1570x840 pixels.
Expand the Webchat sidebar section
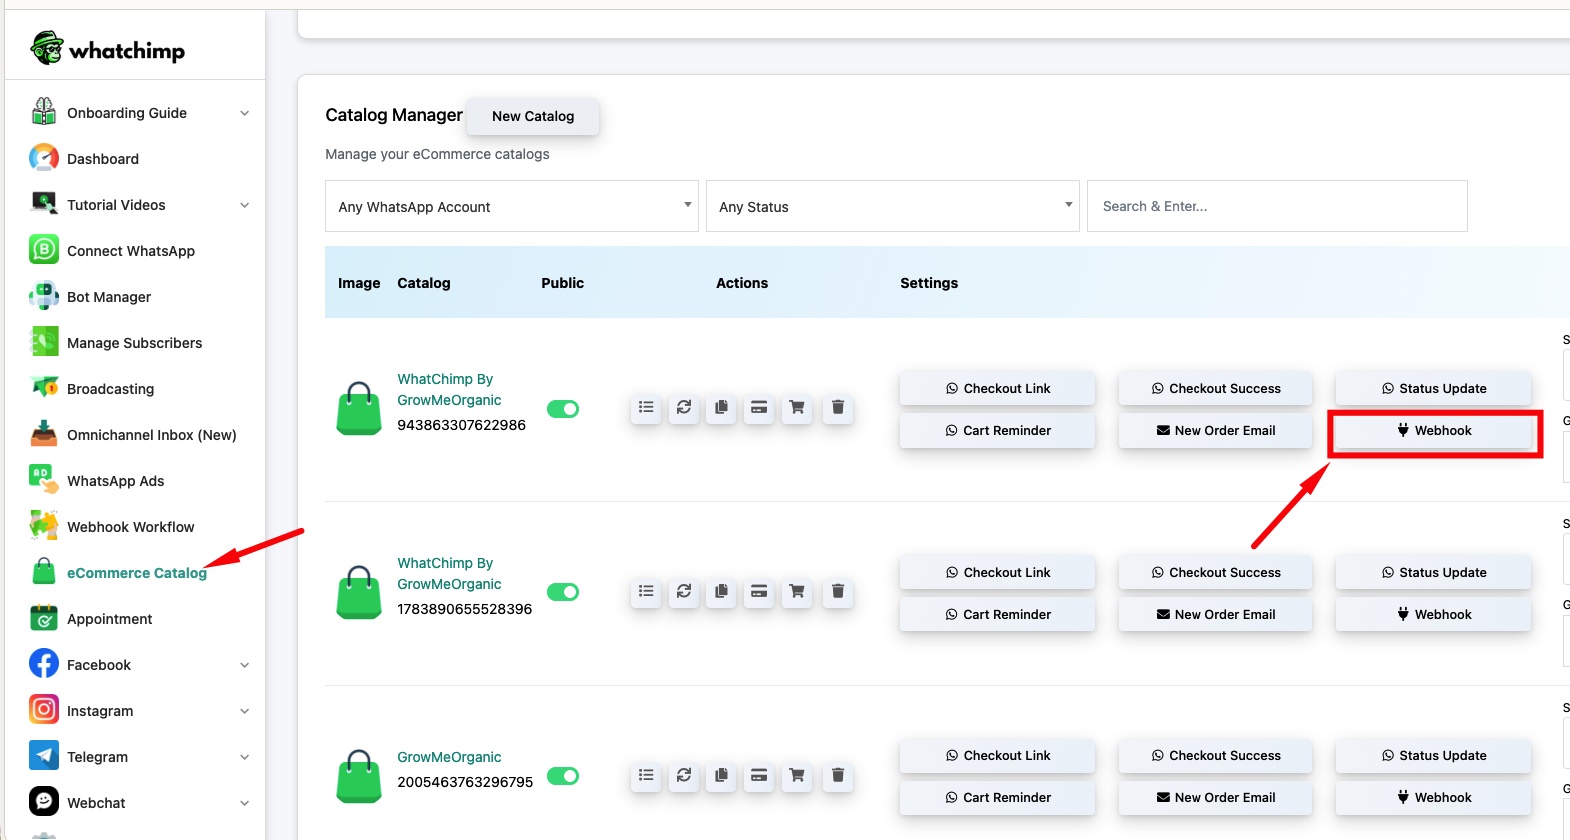pos(140,803)
